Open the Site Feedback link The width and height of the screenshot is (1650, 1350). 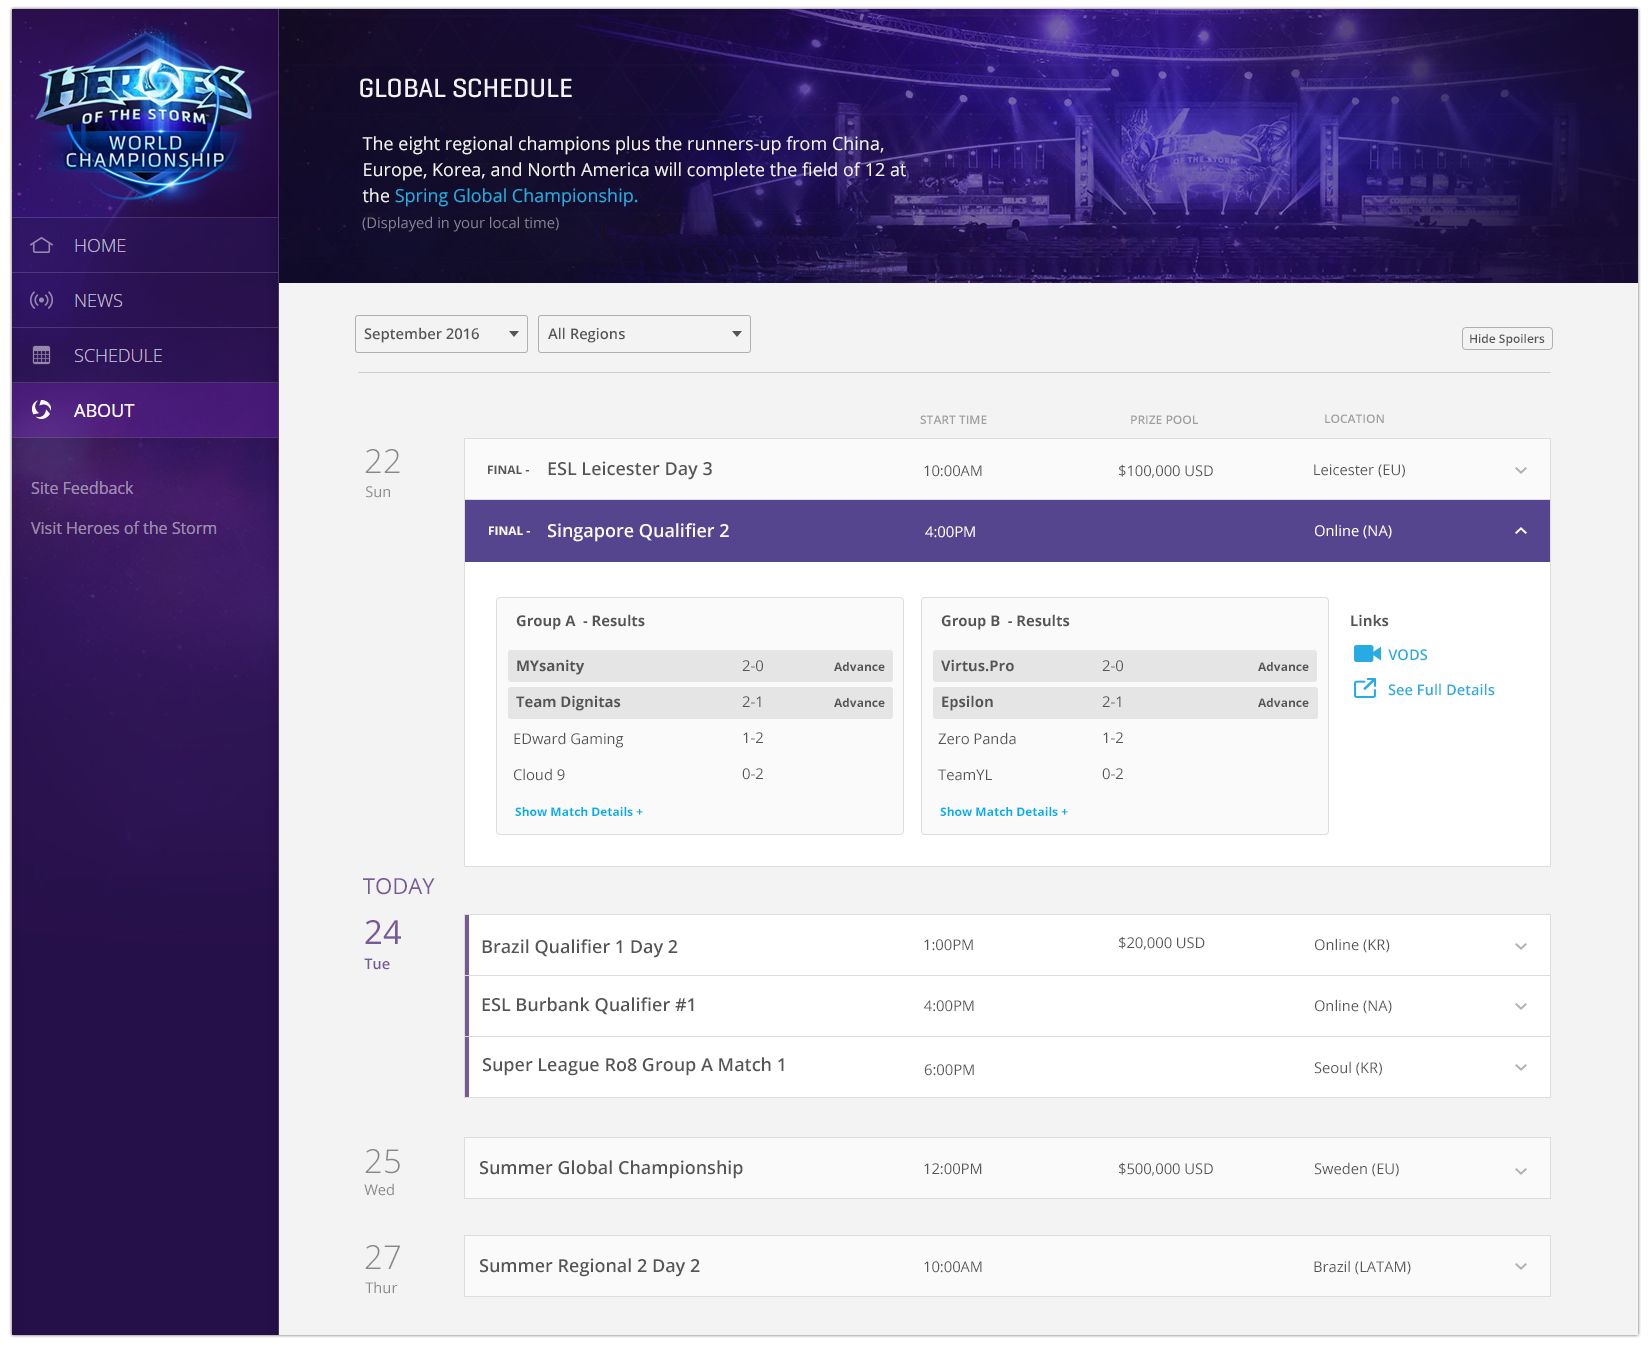coord(82,488)
